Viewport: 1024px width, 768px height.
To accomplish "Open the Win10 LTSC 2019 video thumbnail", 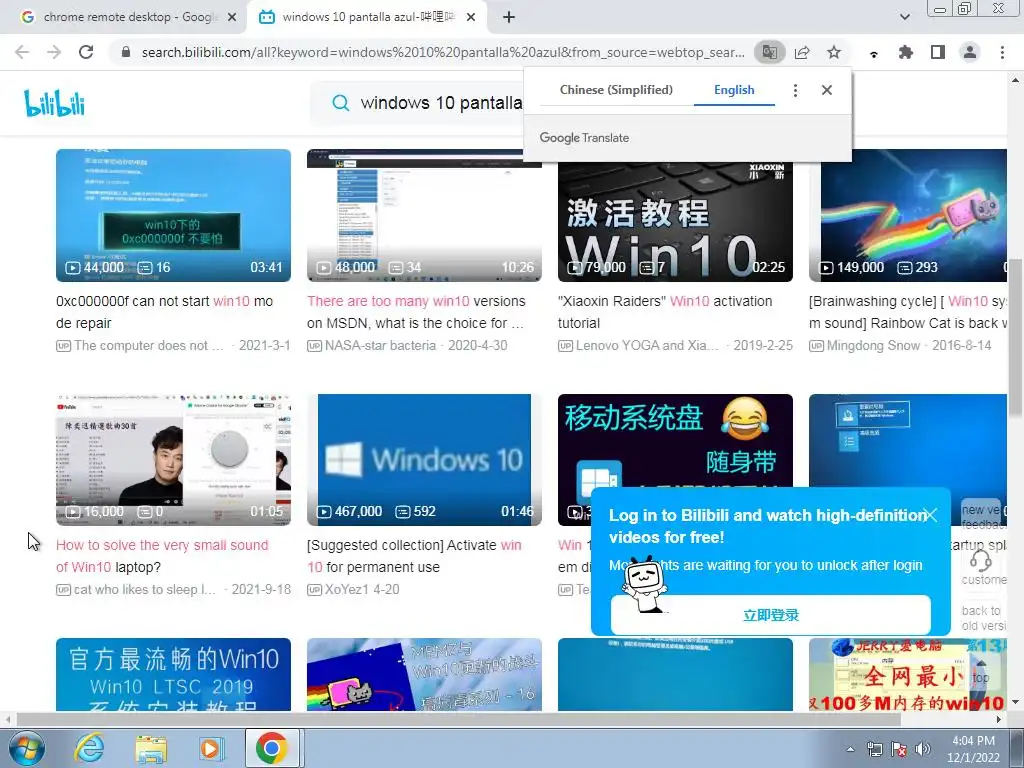I will coord(173,675).
